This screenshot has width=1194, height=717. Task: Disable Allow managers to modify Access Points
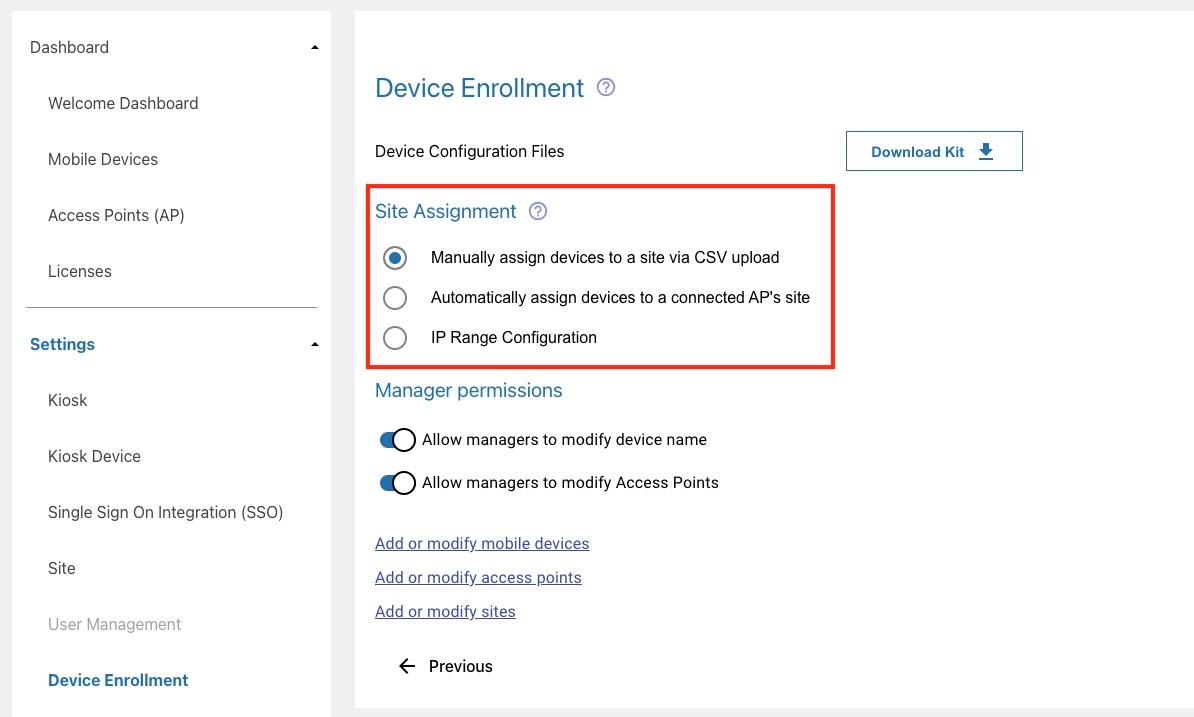pyautogui.click(x=398, y=483)
